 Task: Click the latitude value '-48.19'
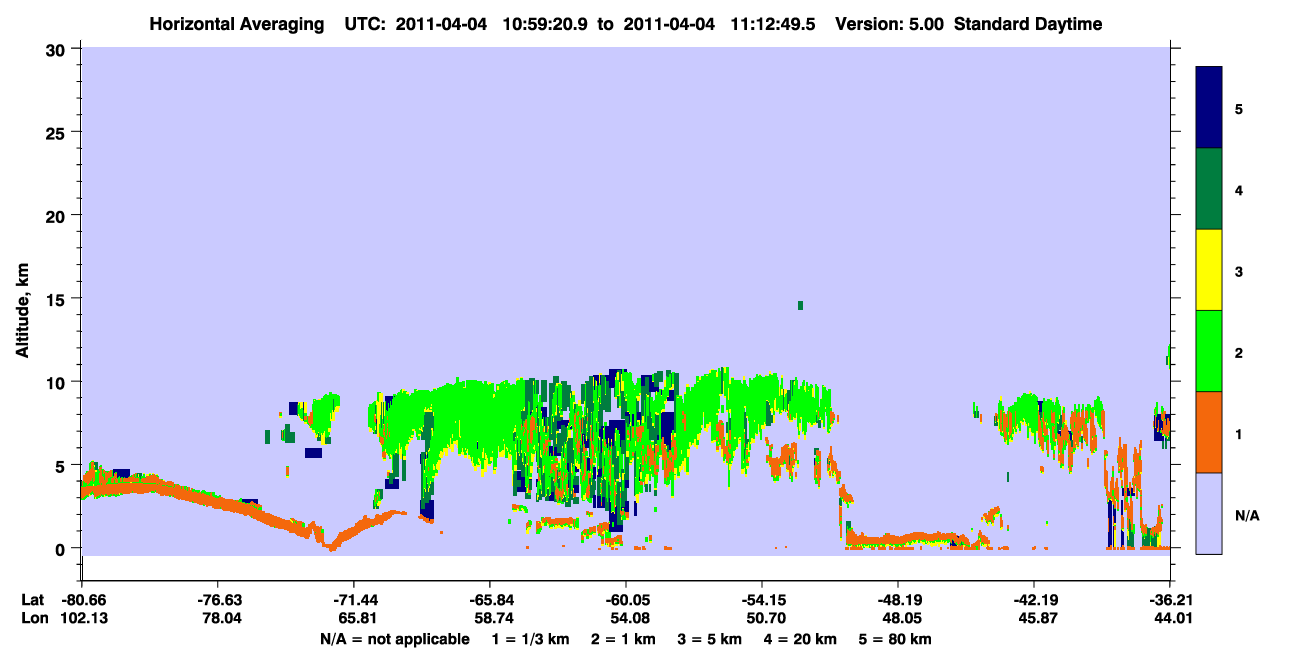[x=898, y=600]
